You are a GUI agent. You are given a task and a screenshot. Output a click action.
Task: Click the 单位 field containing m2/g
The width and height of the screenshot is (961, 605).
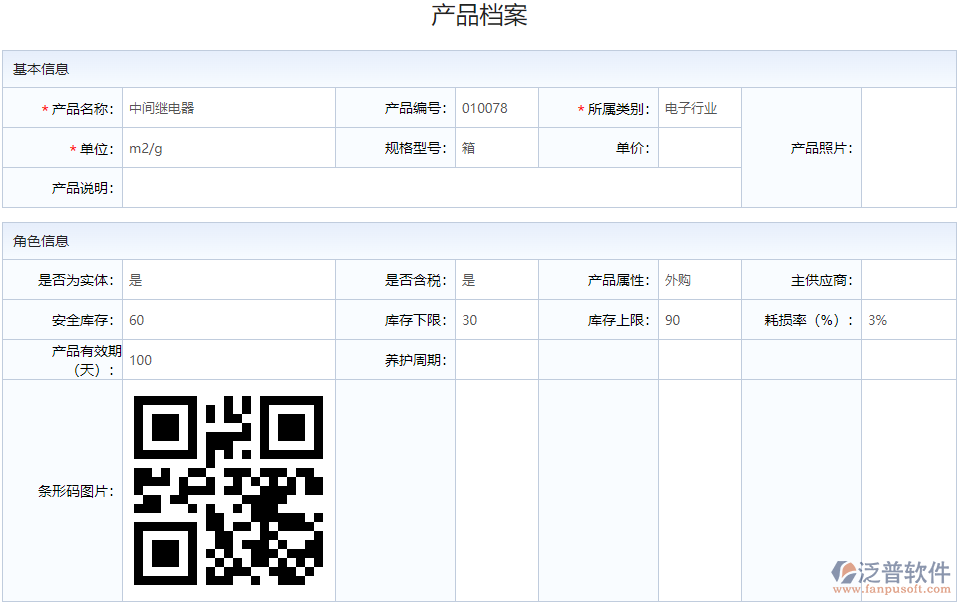(x=228, y=147)
